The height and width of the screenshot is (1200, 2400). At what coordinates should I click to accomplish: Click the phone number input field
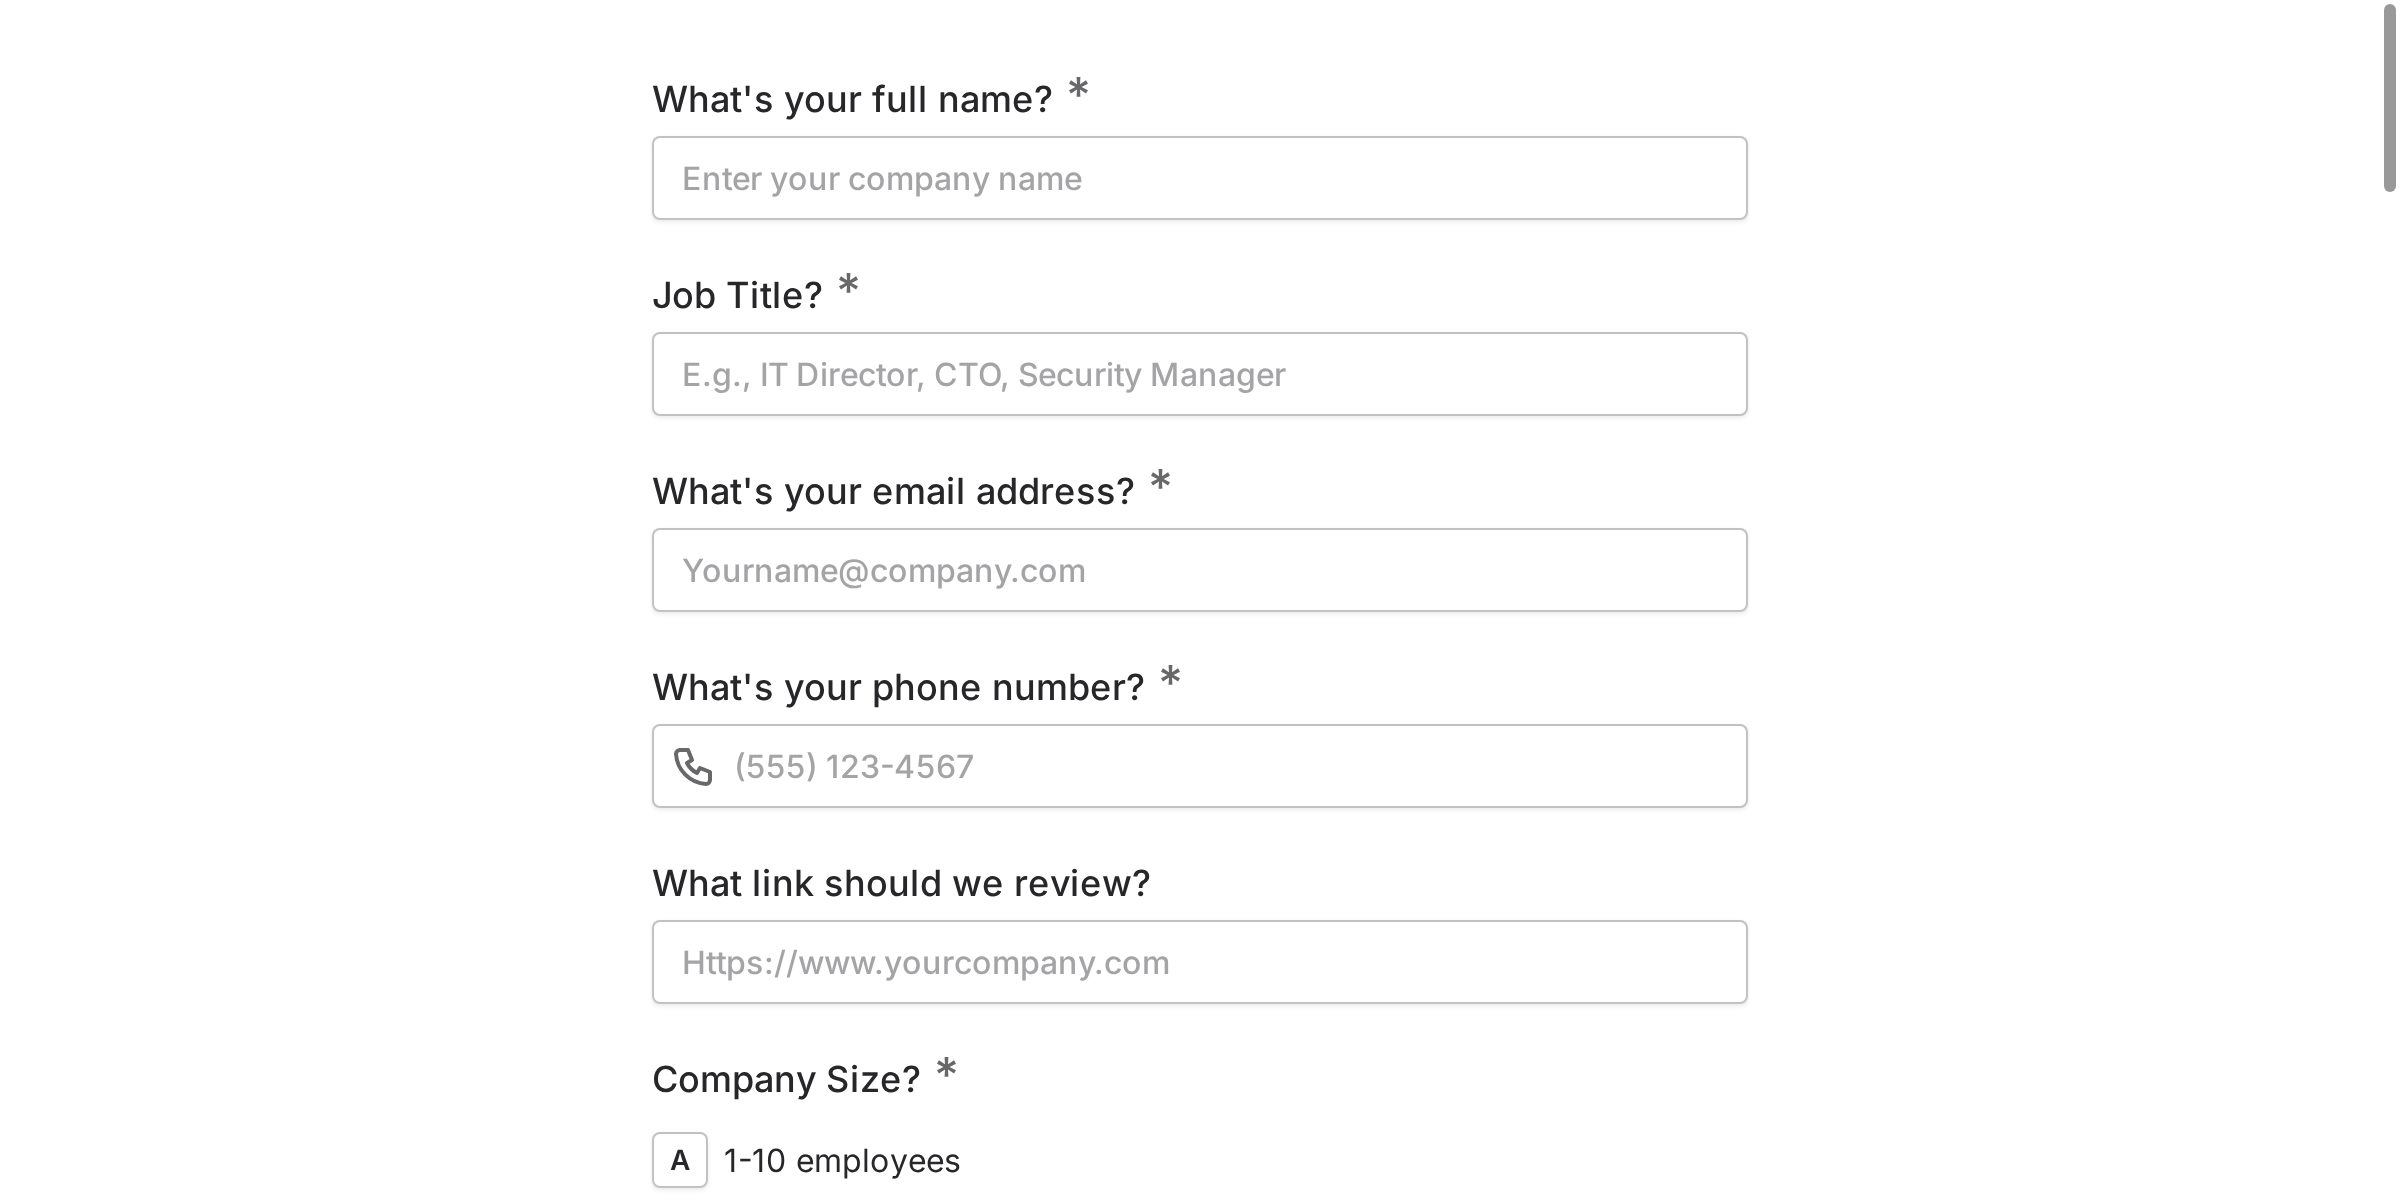click(1199, 765)
